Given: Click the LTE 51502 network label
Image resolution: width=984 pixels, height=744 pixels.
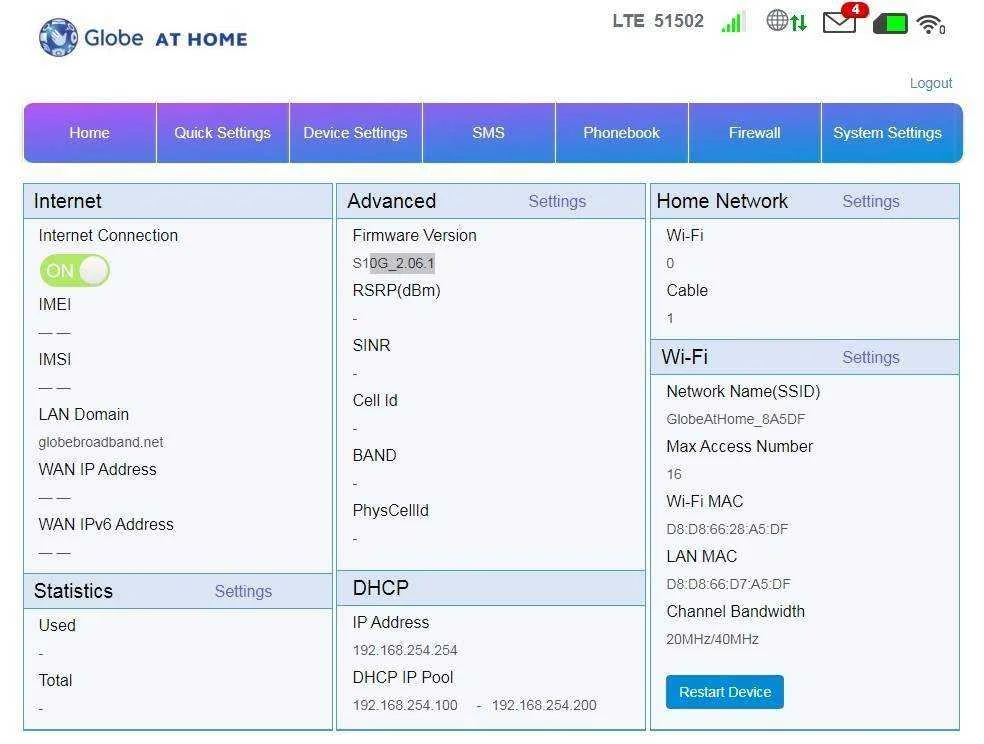Looking at the screenshot, I should tap(658, 21).
